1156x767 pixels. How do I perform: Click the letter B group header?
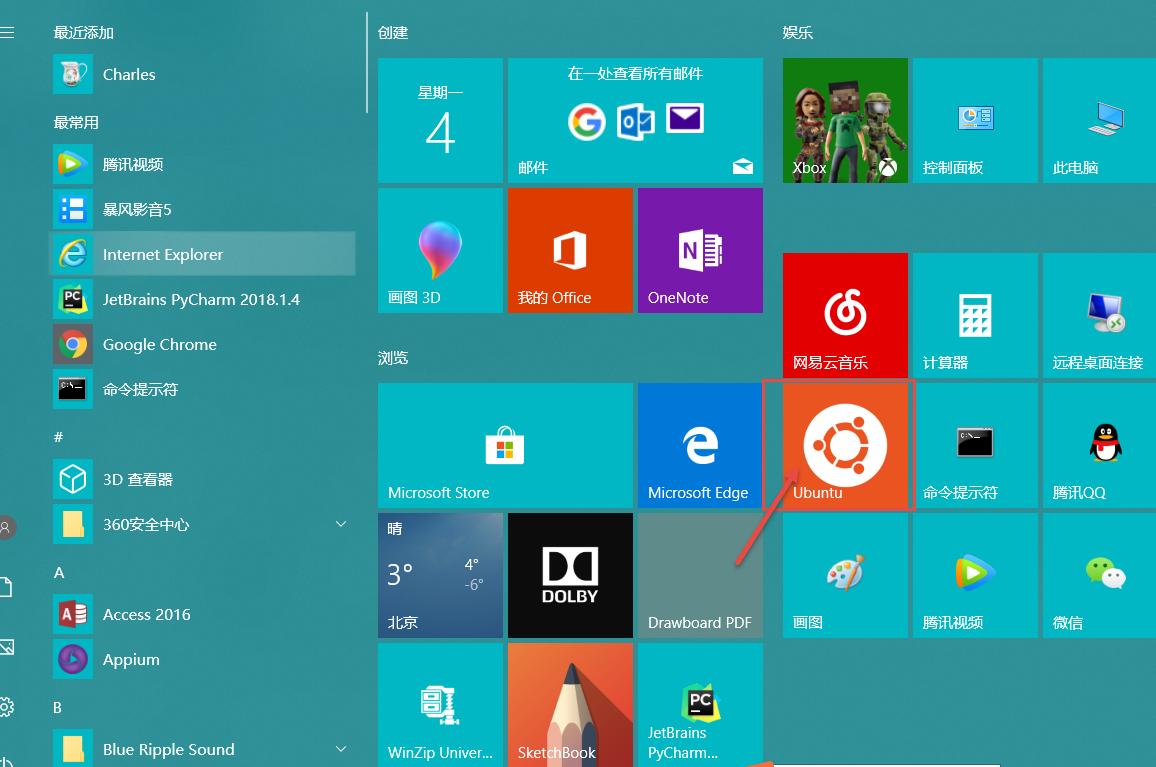[x=58, y=707]
